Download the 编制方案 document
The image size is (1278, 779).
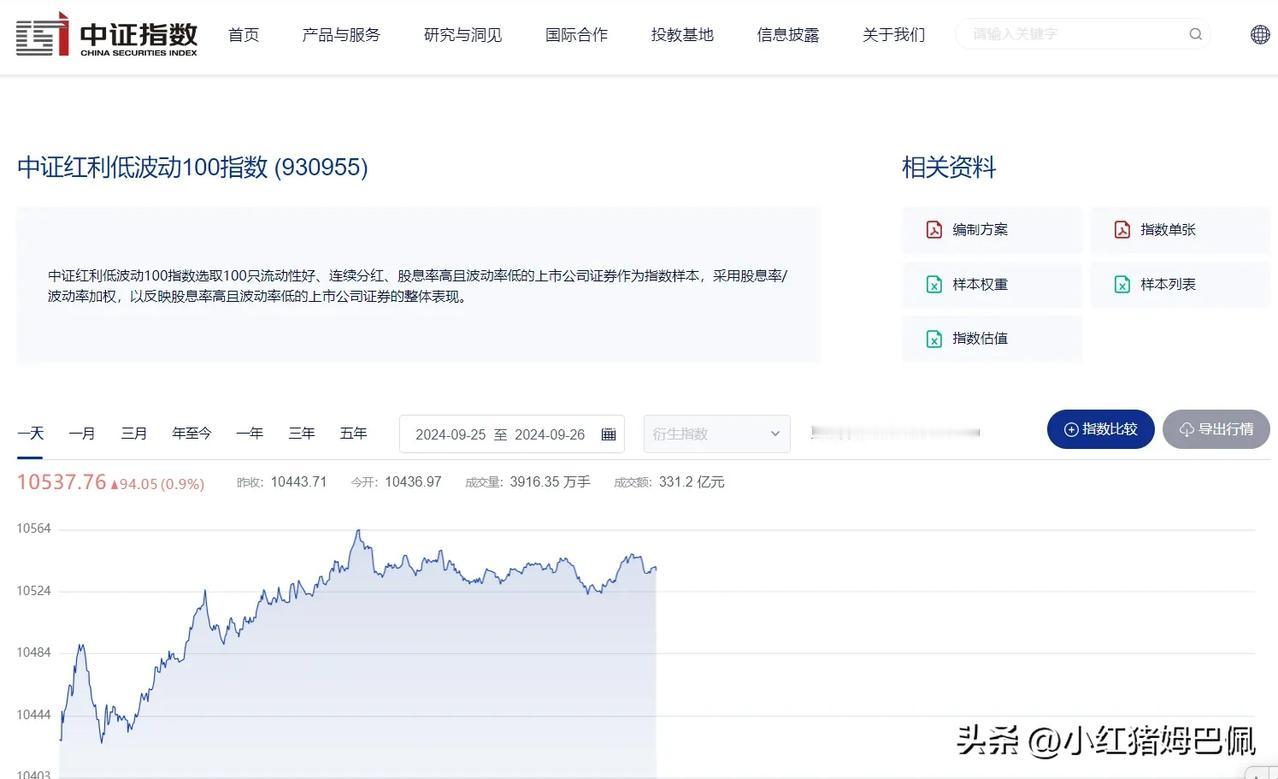click(x=992, y=229)
